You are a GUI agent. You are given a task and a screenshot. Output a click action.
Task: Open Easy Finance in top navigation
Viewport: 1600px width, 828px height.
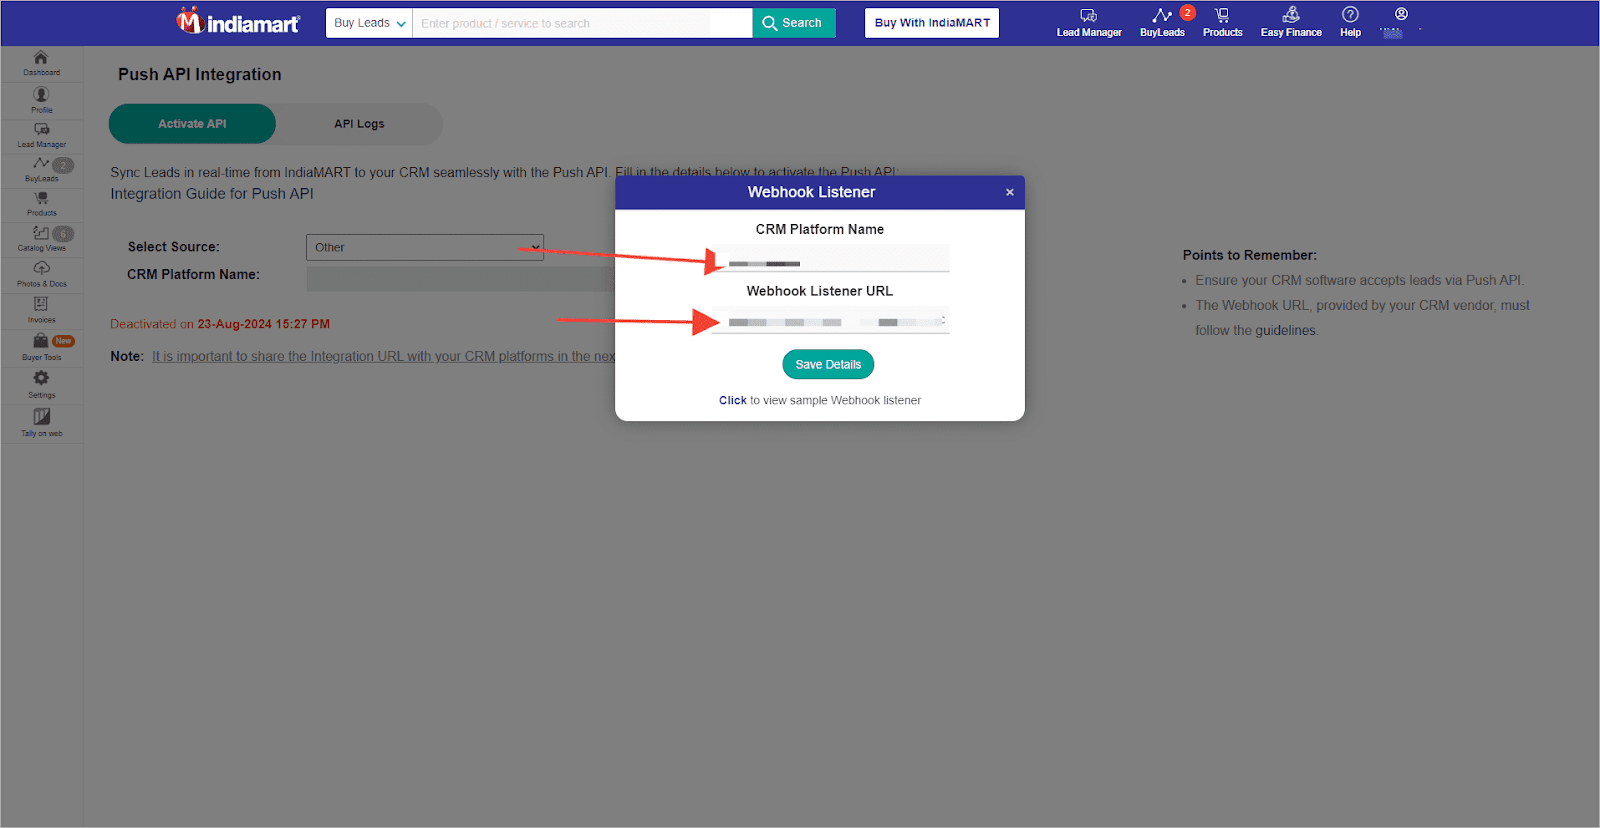point(1291,23)
